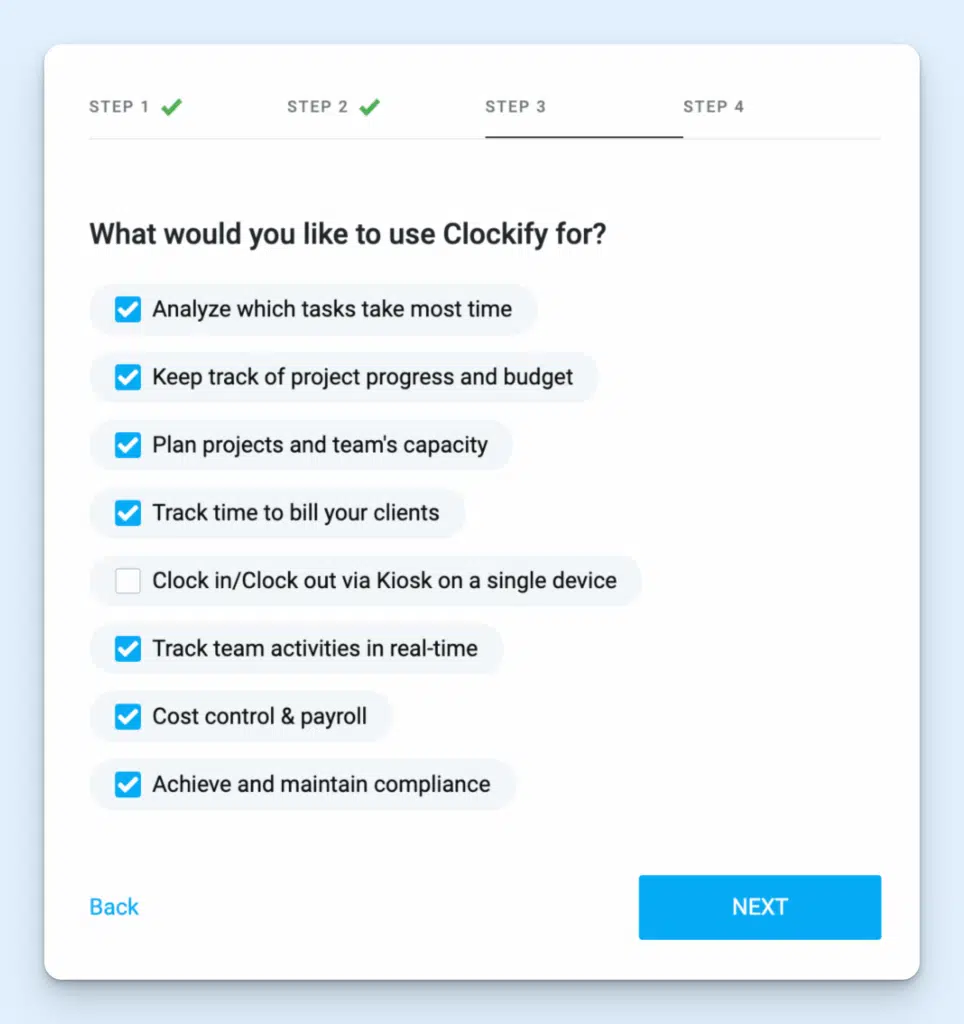
Task: Click the underline indicator below STEP 3
Action: 583,137
